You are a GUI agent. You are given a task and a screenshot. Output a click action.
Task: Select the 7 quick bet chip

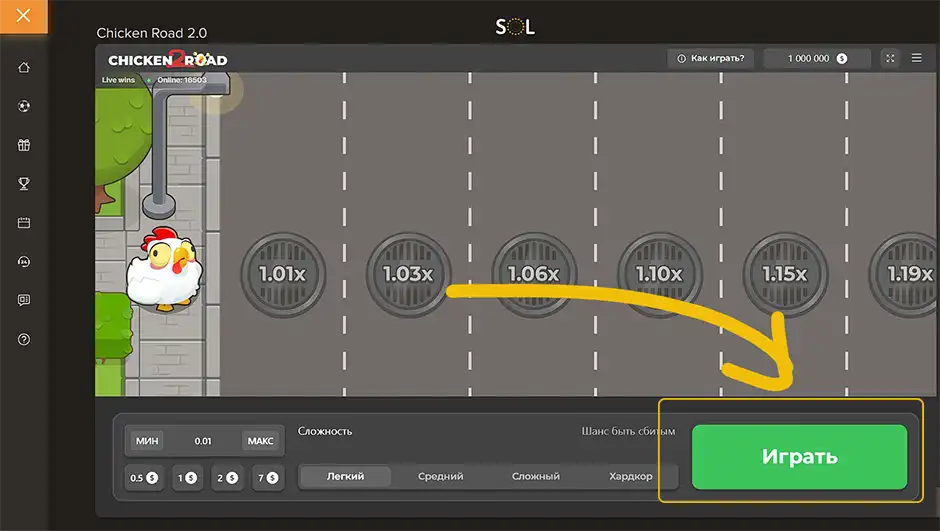tap(268, 478)
